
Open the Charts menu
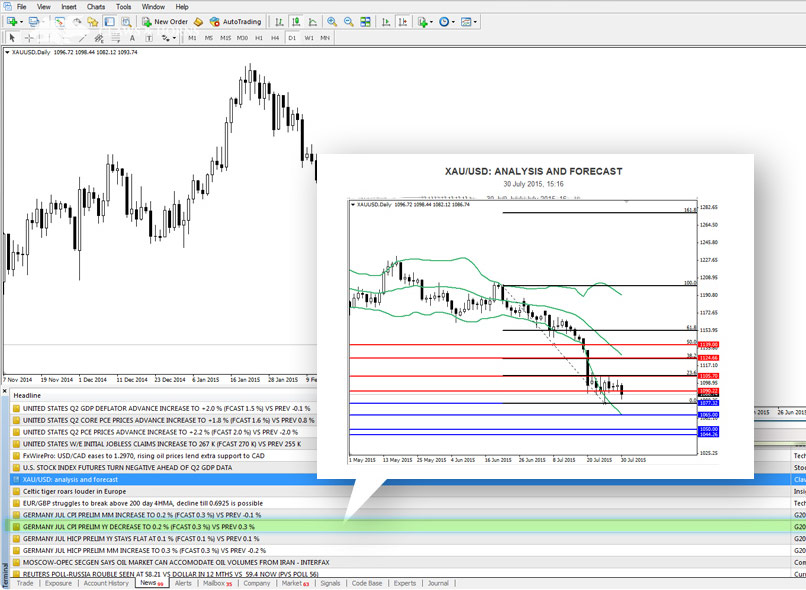click(x=96, y=6)
